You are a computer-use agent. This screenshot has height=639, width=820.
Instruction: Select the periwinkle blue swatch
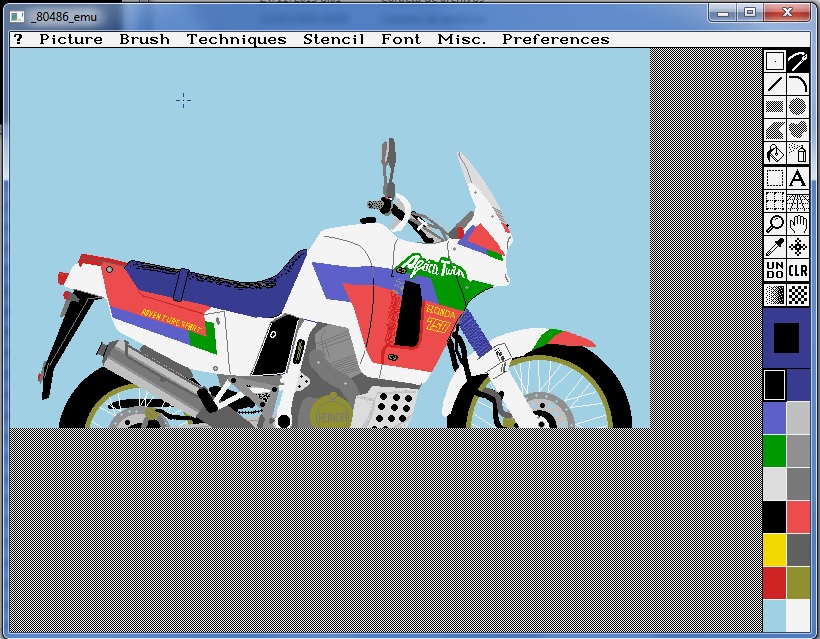[775, 418]
